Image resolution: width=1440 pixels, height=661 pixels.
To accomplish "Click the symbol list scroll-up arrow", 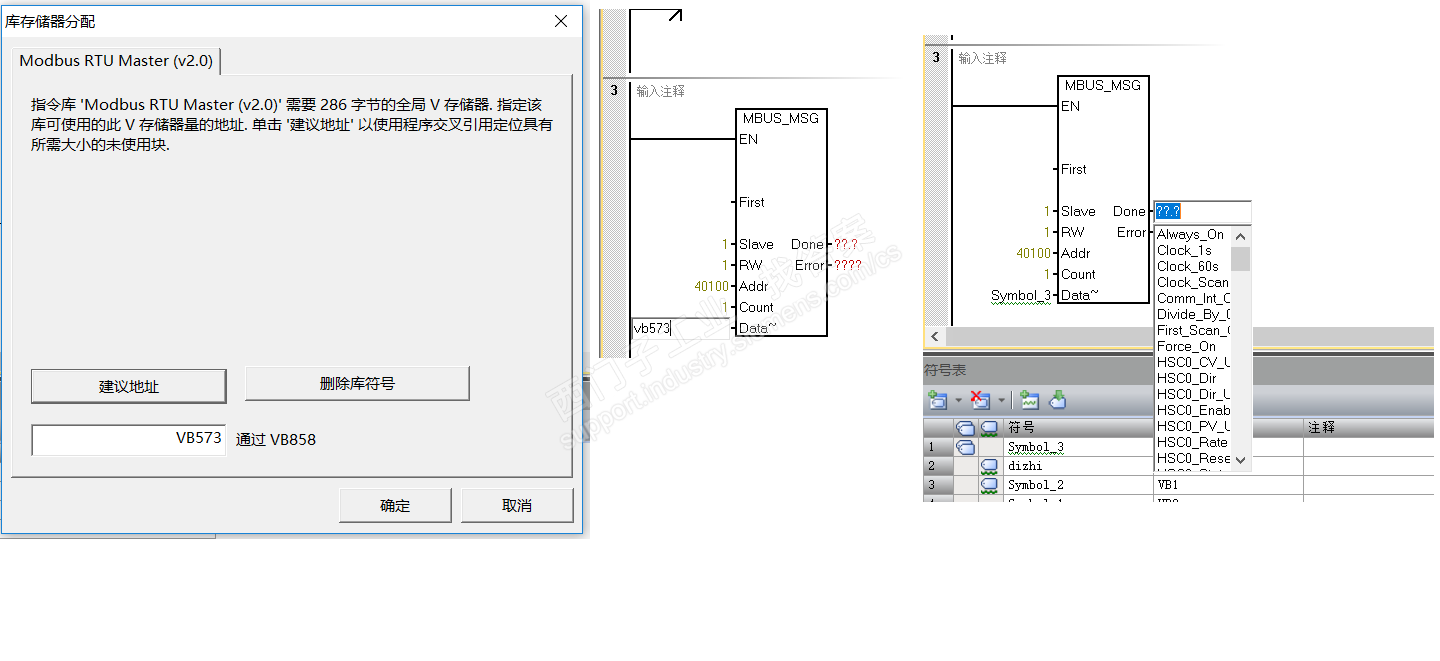I will click(1240, 236).
